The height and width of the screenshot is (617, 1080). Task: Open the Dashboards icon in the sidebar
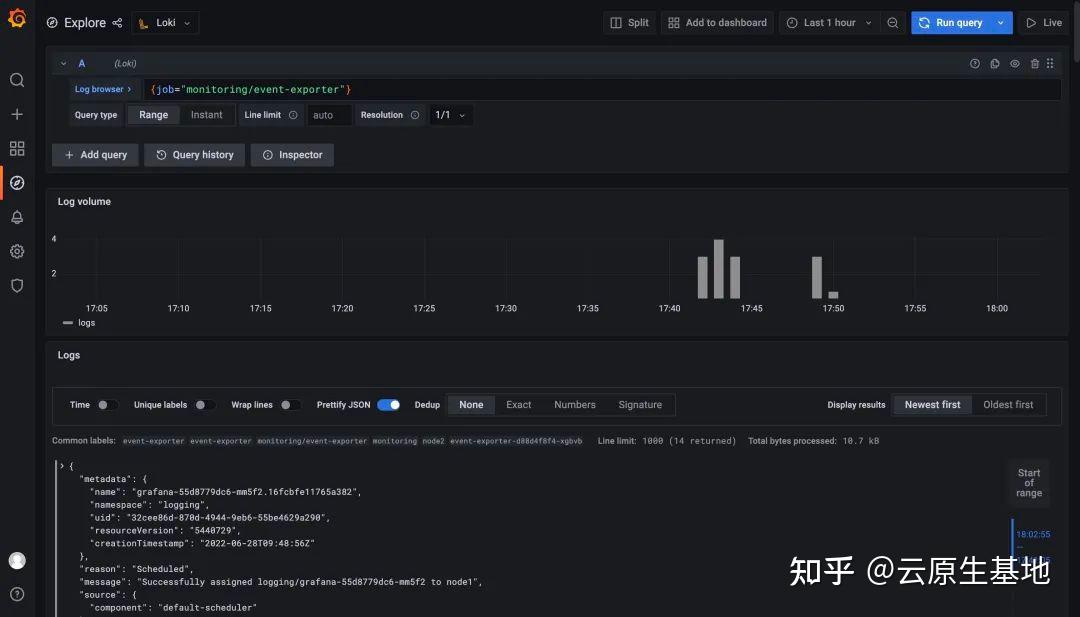pos(16,148)
